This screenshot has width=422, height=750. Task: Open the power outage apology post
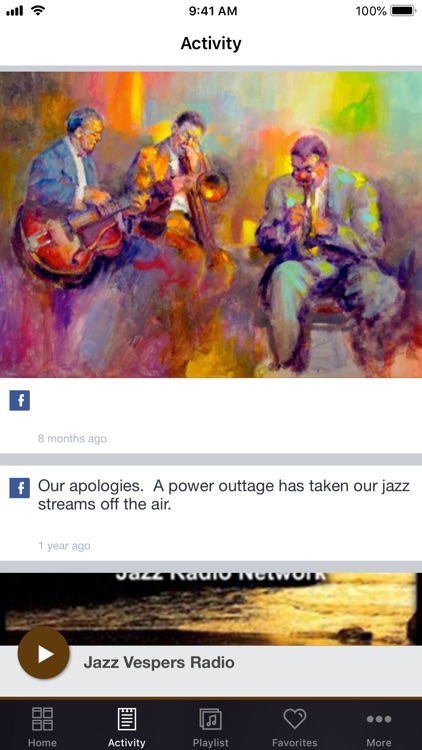point(224,495)
